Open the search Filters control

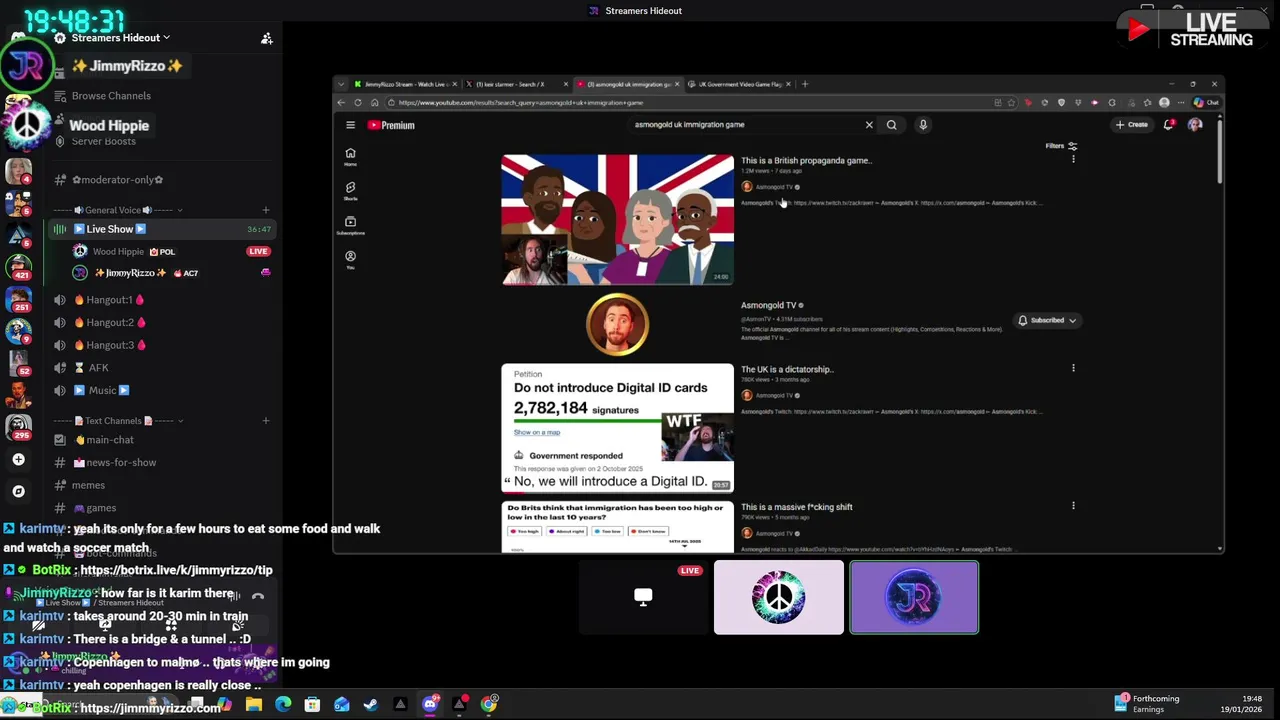1061,146
